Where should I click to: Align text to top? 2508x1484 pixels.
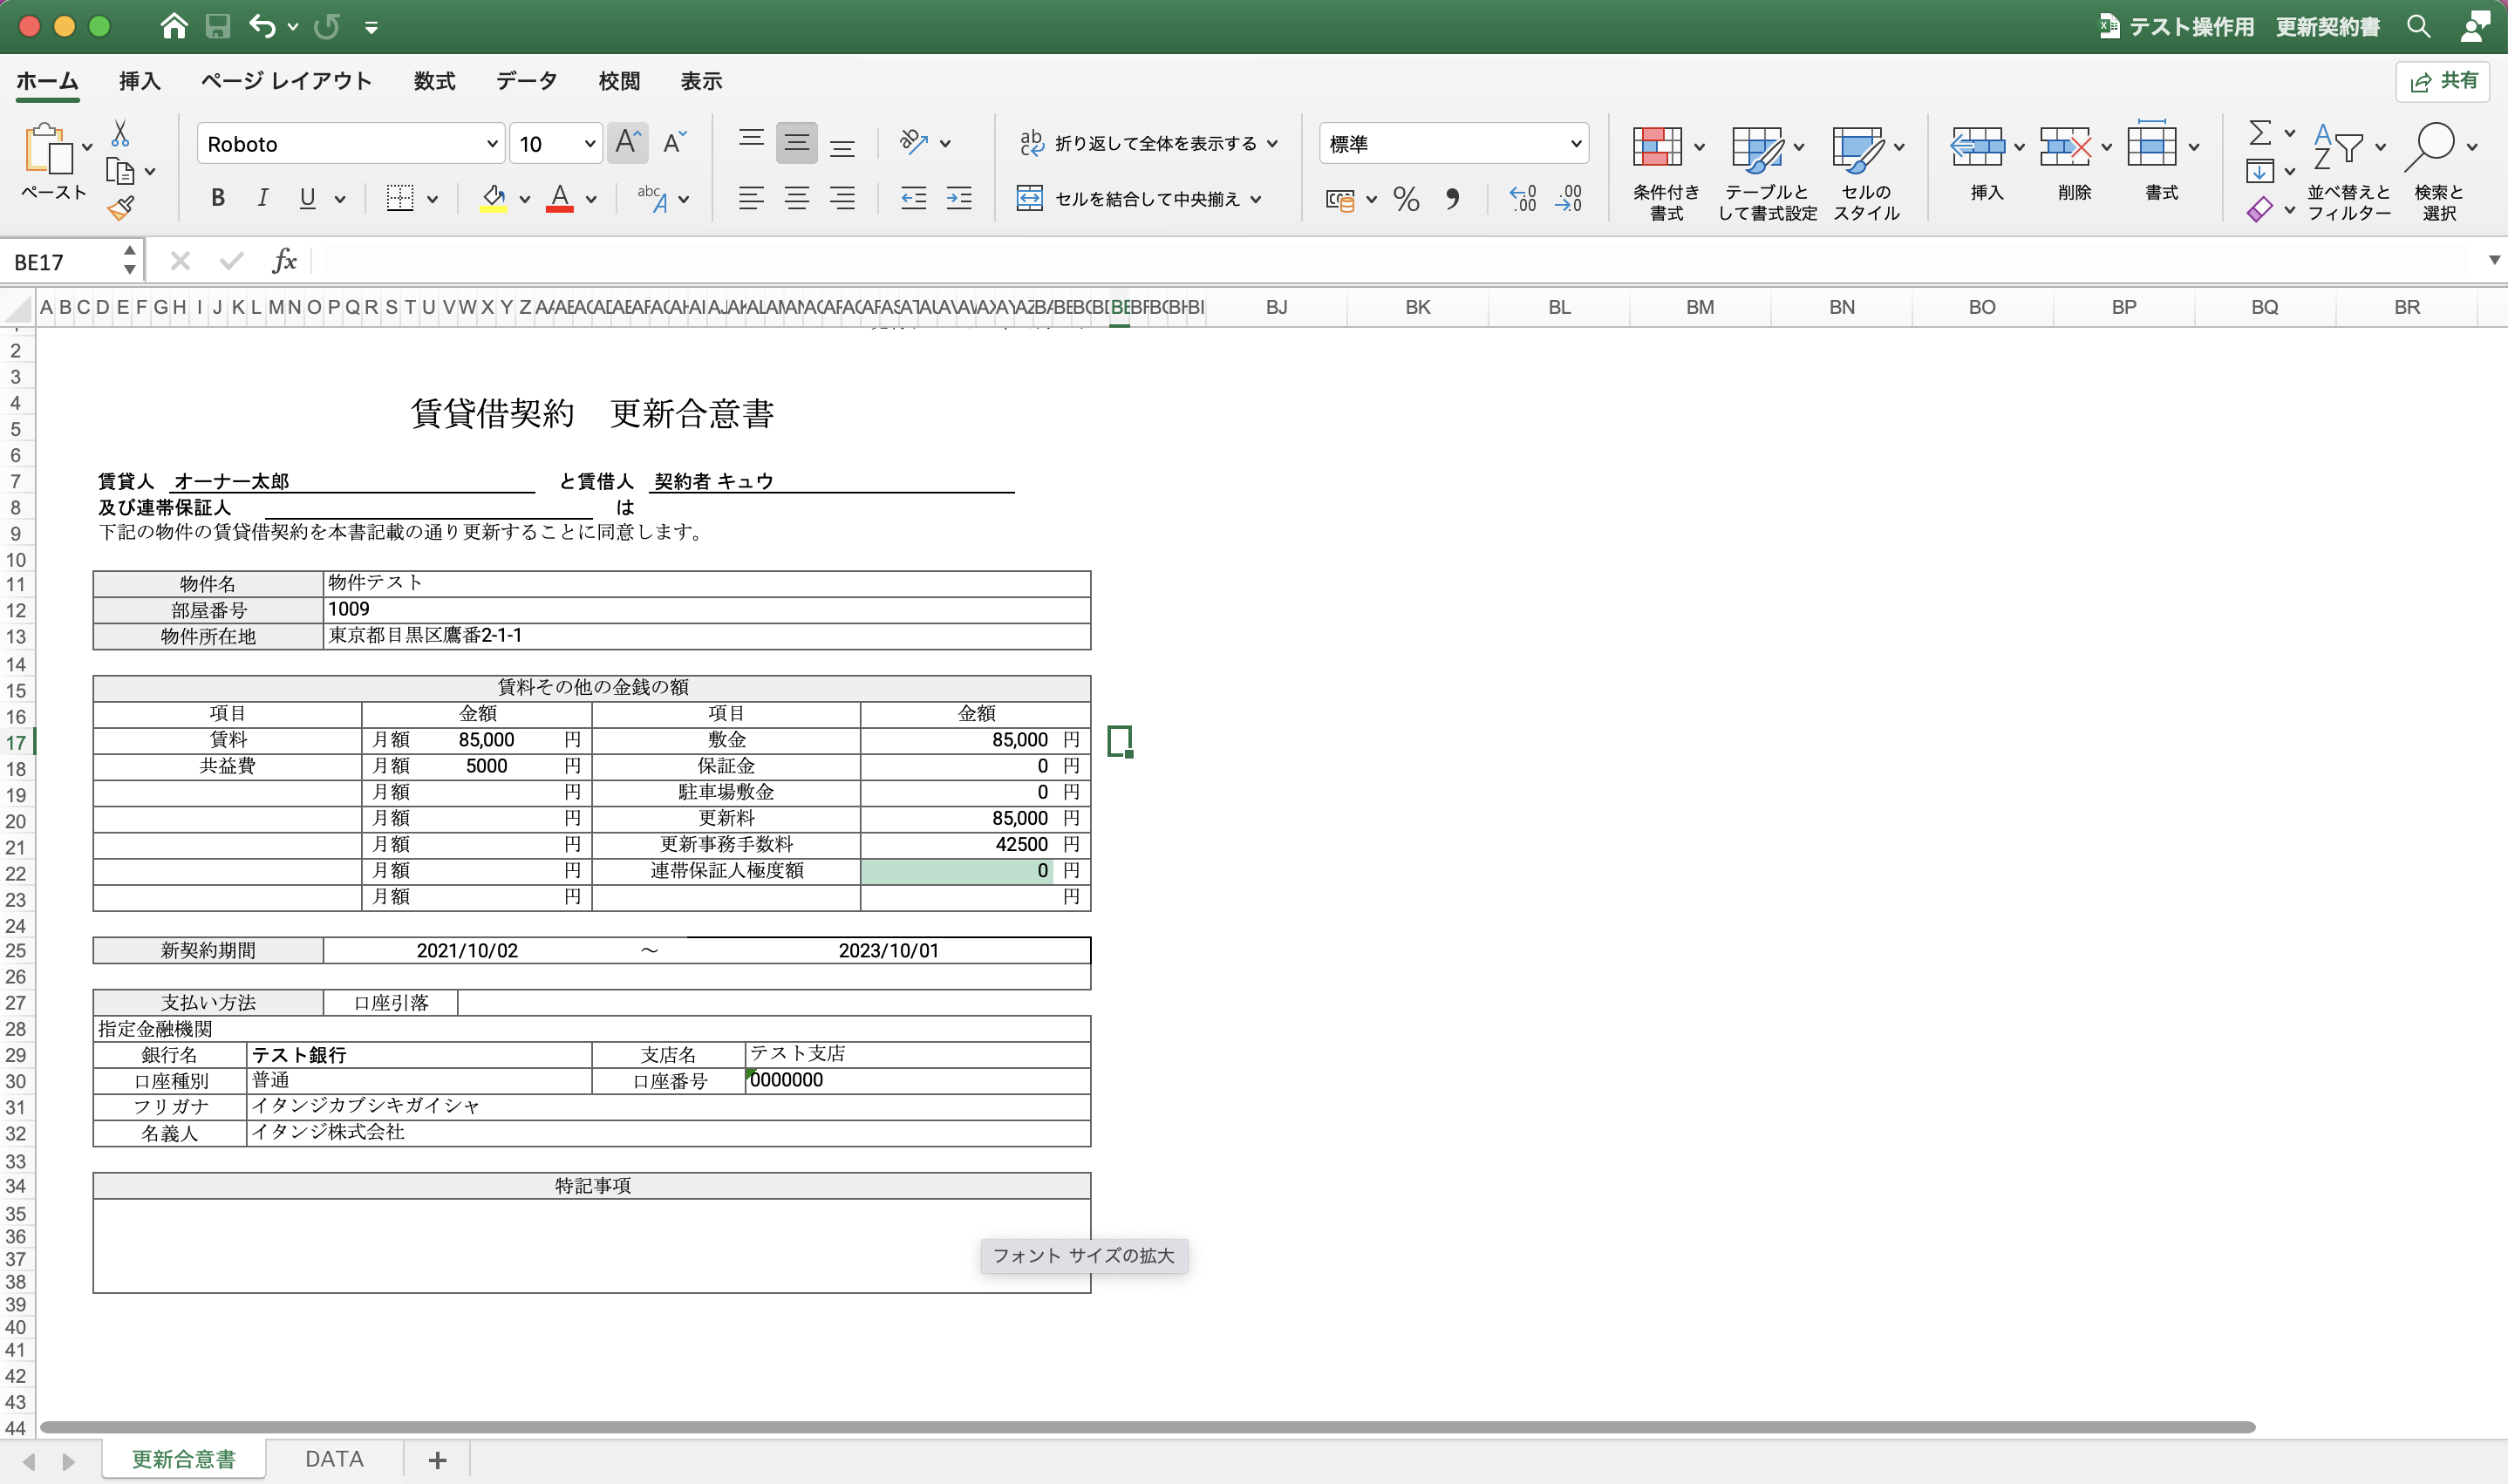[751, 143]
